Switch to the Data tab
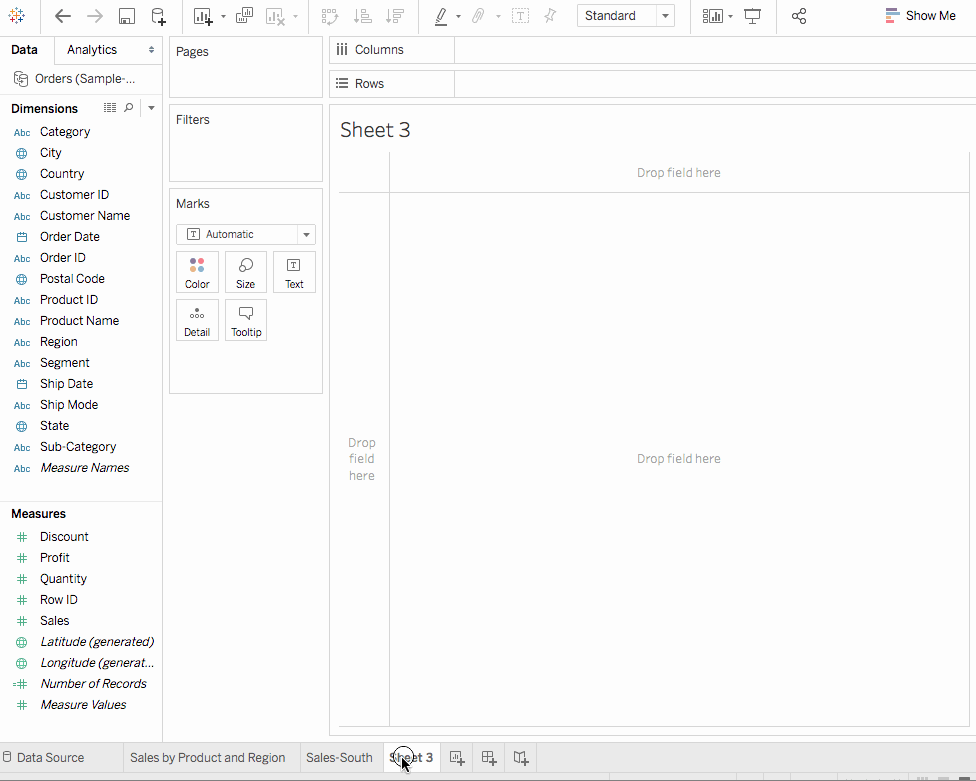 pyautogui.click(x=24, y=50)
